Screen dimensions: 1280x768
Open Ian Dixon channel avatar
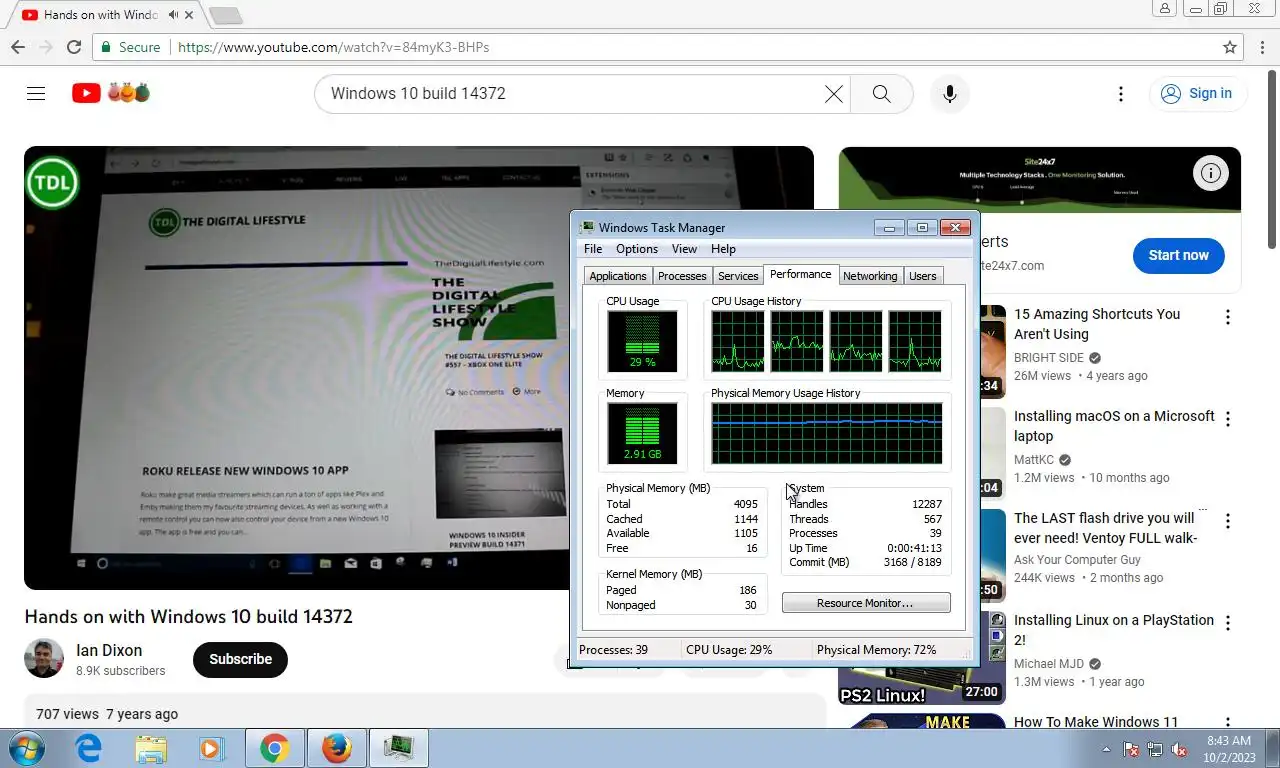click(x=44, y=658)
